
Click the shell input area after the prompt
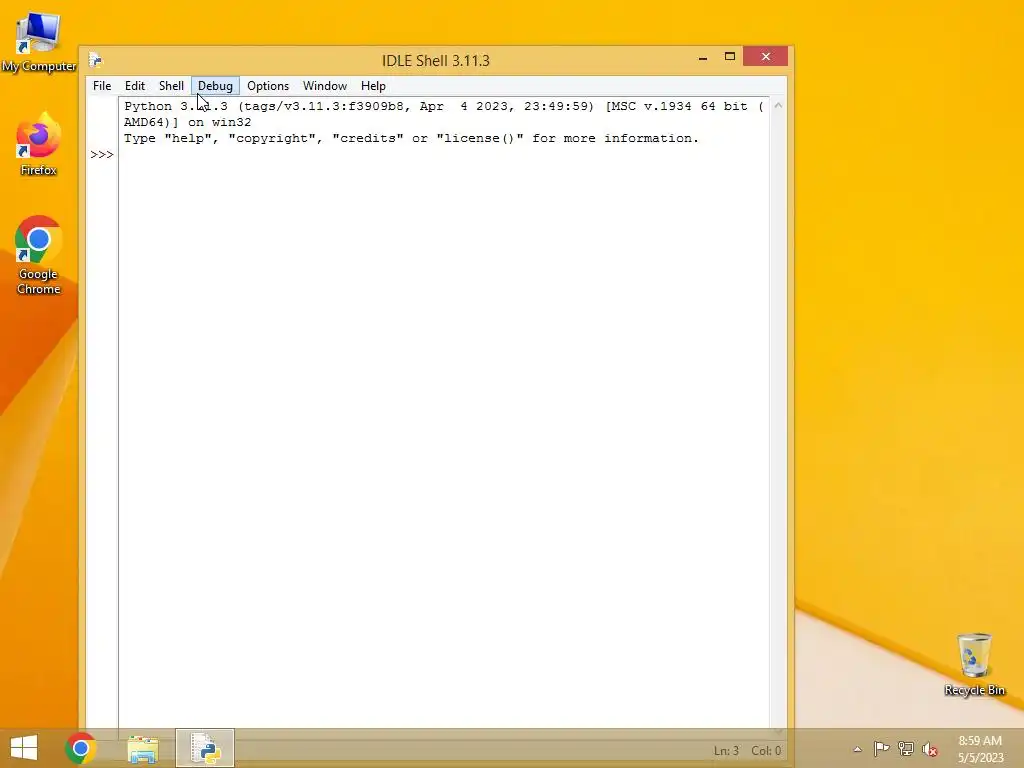point(443,155)
